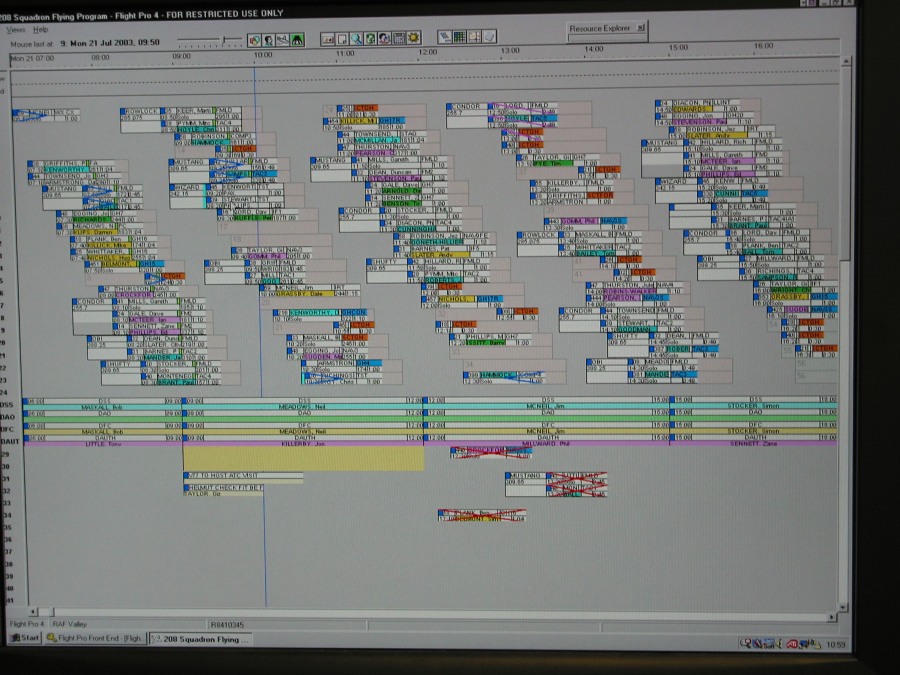Click the first icon in the left toolbar group
The height and width of the screenshot is (675, 900).
255,39
